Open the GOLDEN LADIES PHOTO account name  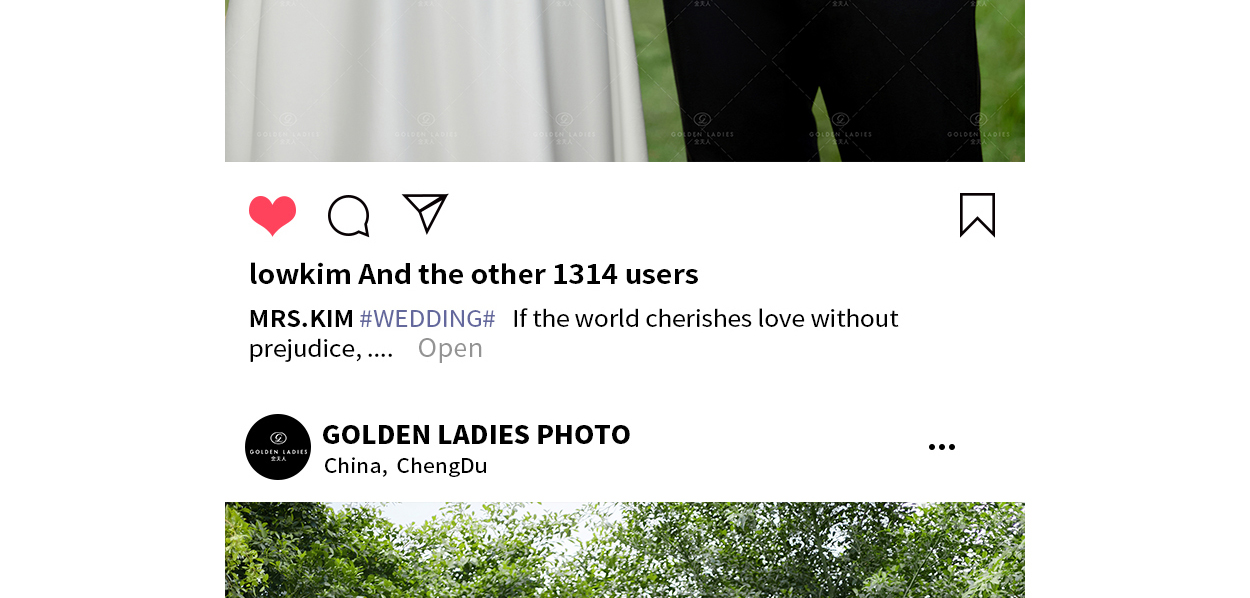476,434
